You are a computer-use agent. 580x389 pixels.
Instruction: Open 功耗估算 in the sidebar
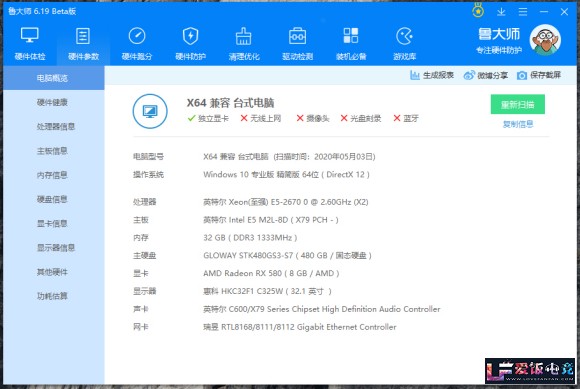[x=52, y=296]
